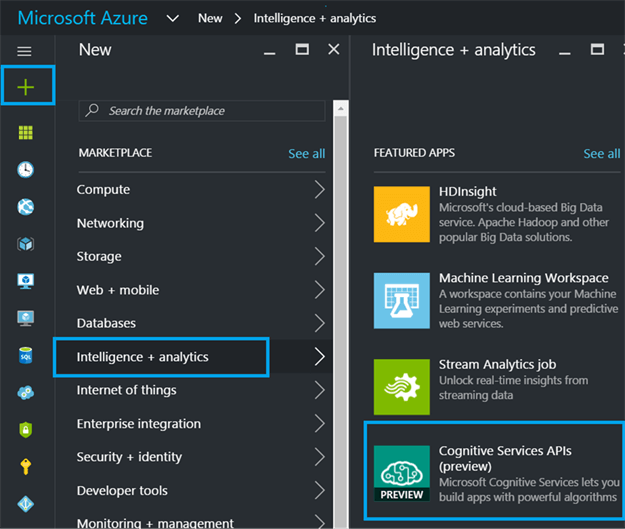Select the HDInsight elephant icon

click(x=402, y=213)
